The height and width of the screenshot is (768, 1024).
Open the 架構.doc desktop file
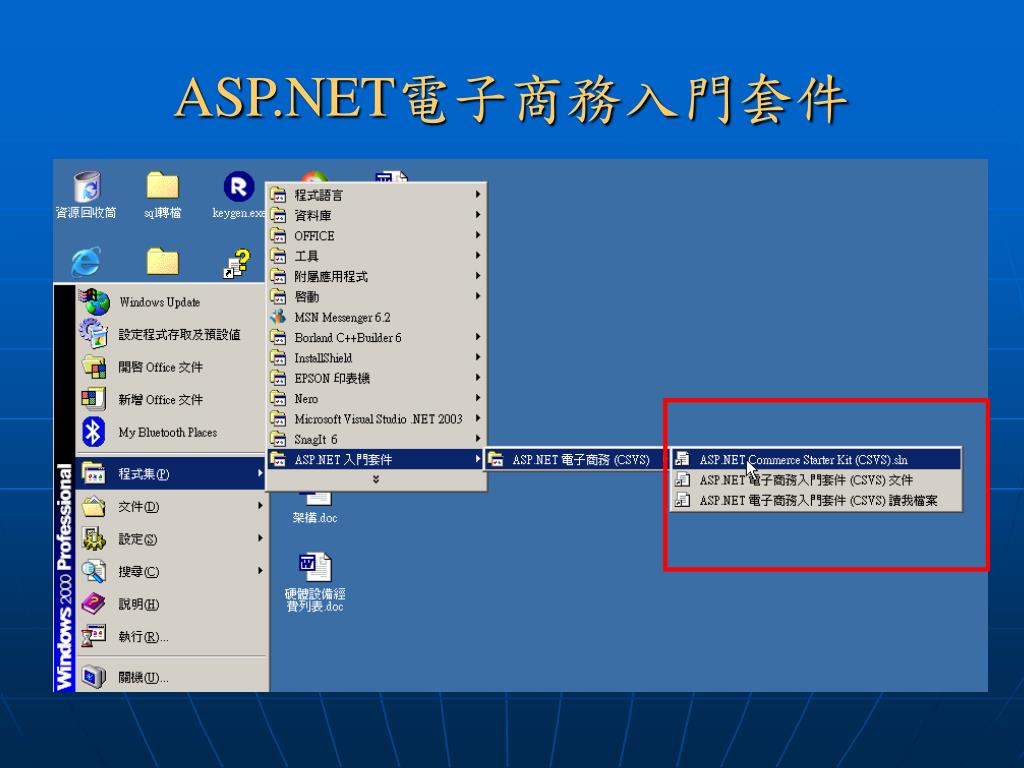pos(315,508)
